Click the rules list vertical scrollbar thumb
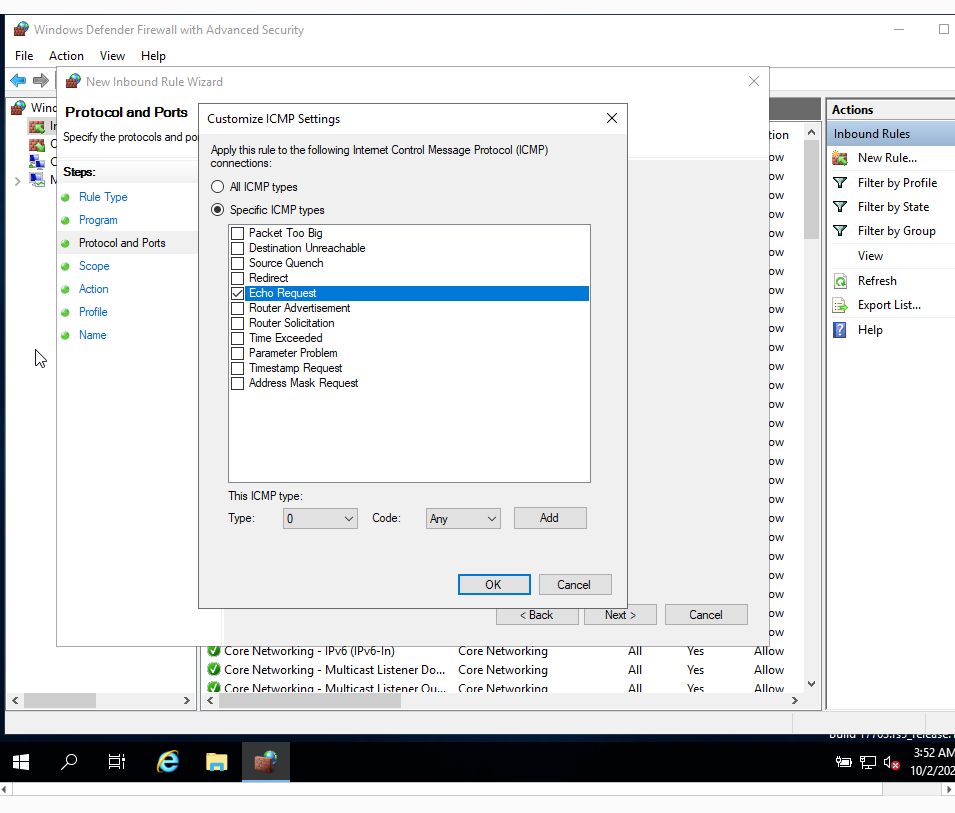This screenshot has height=813, width=955. point(811,189)
